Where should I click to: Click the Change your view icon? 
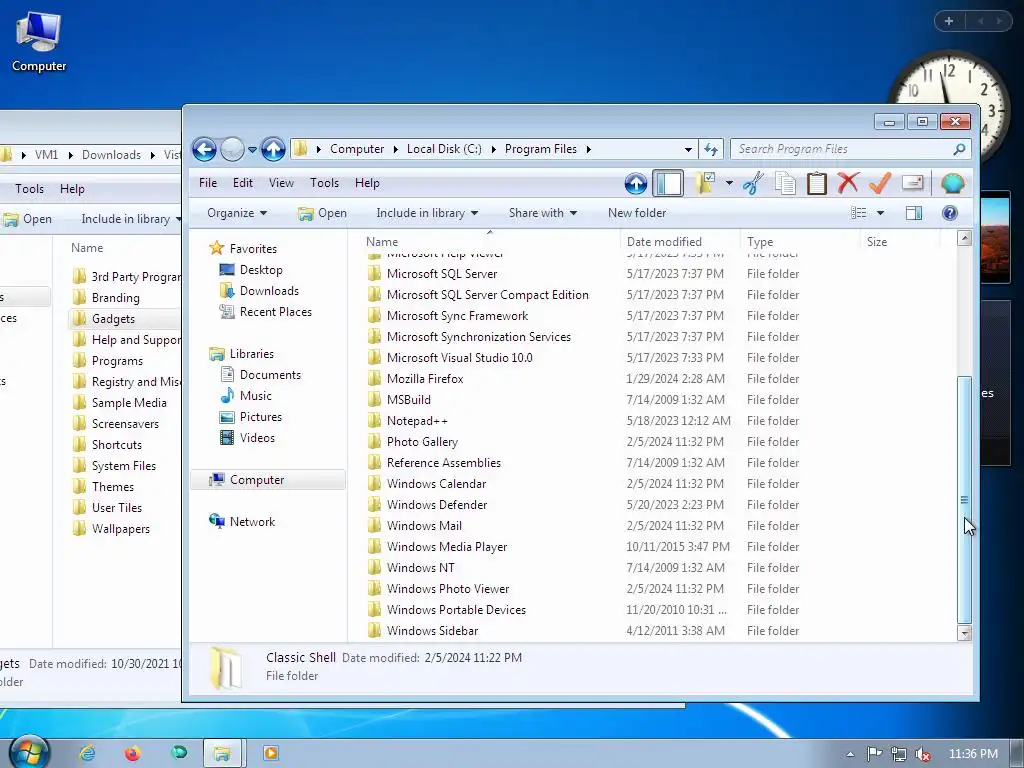858,213
